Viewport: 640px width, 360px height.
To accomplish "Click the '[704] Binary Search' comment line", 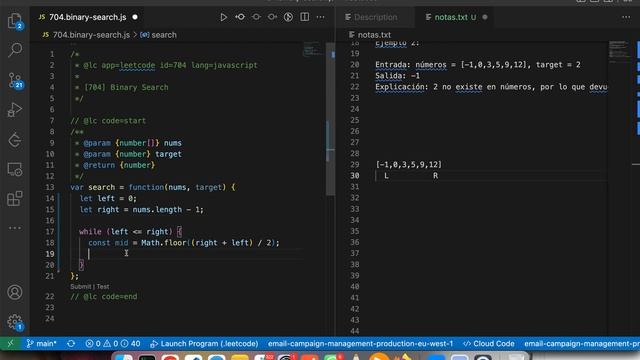I will (x=122, y=87).
